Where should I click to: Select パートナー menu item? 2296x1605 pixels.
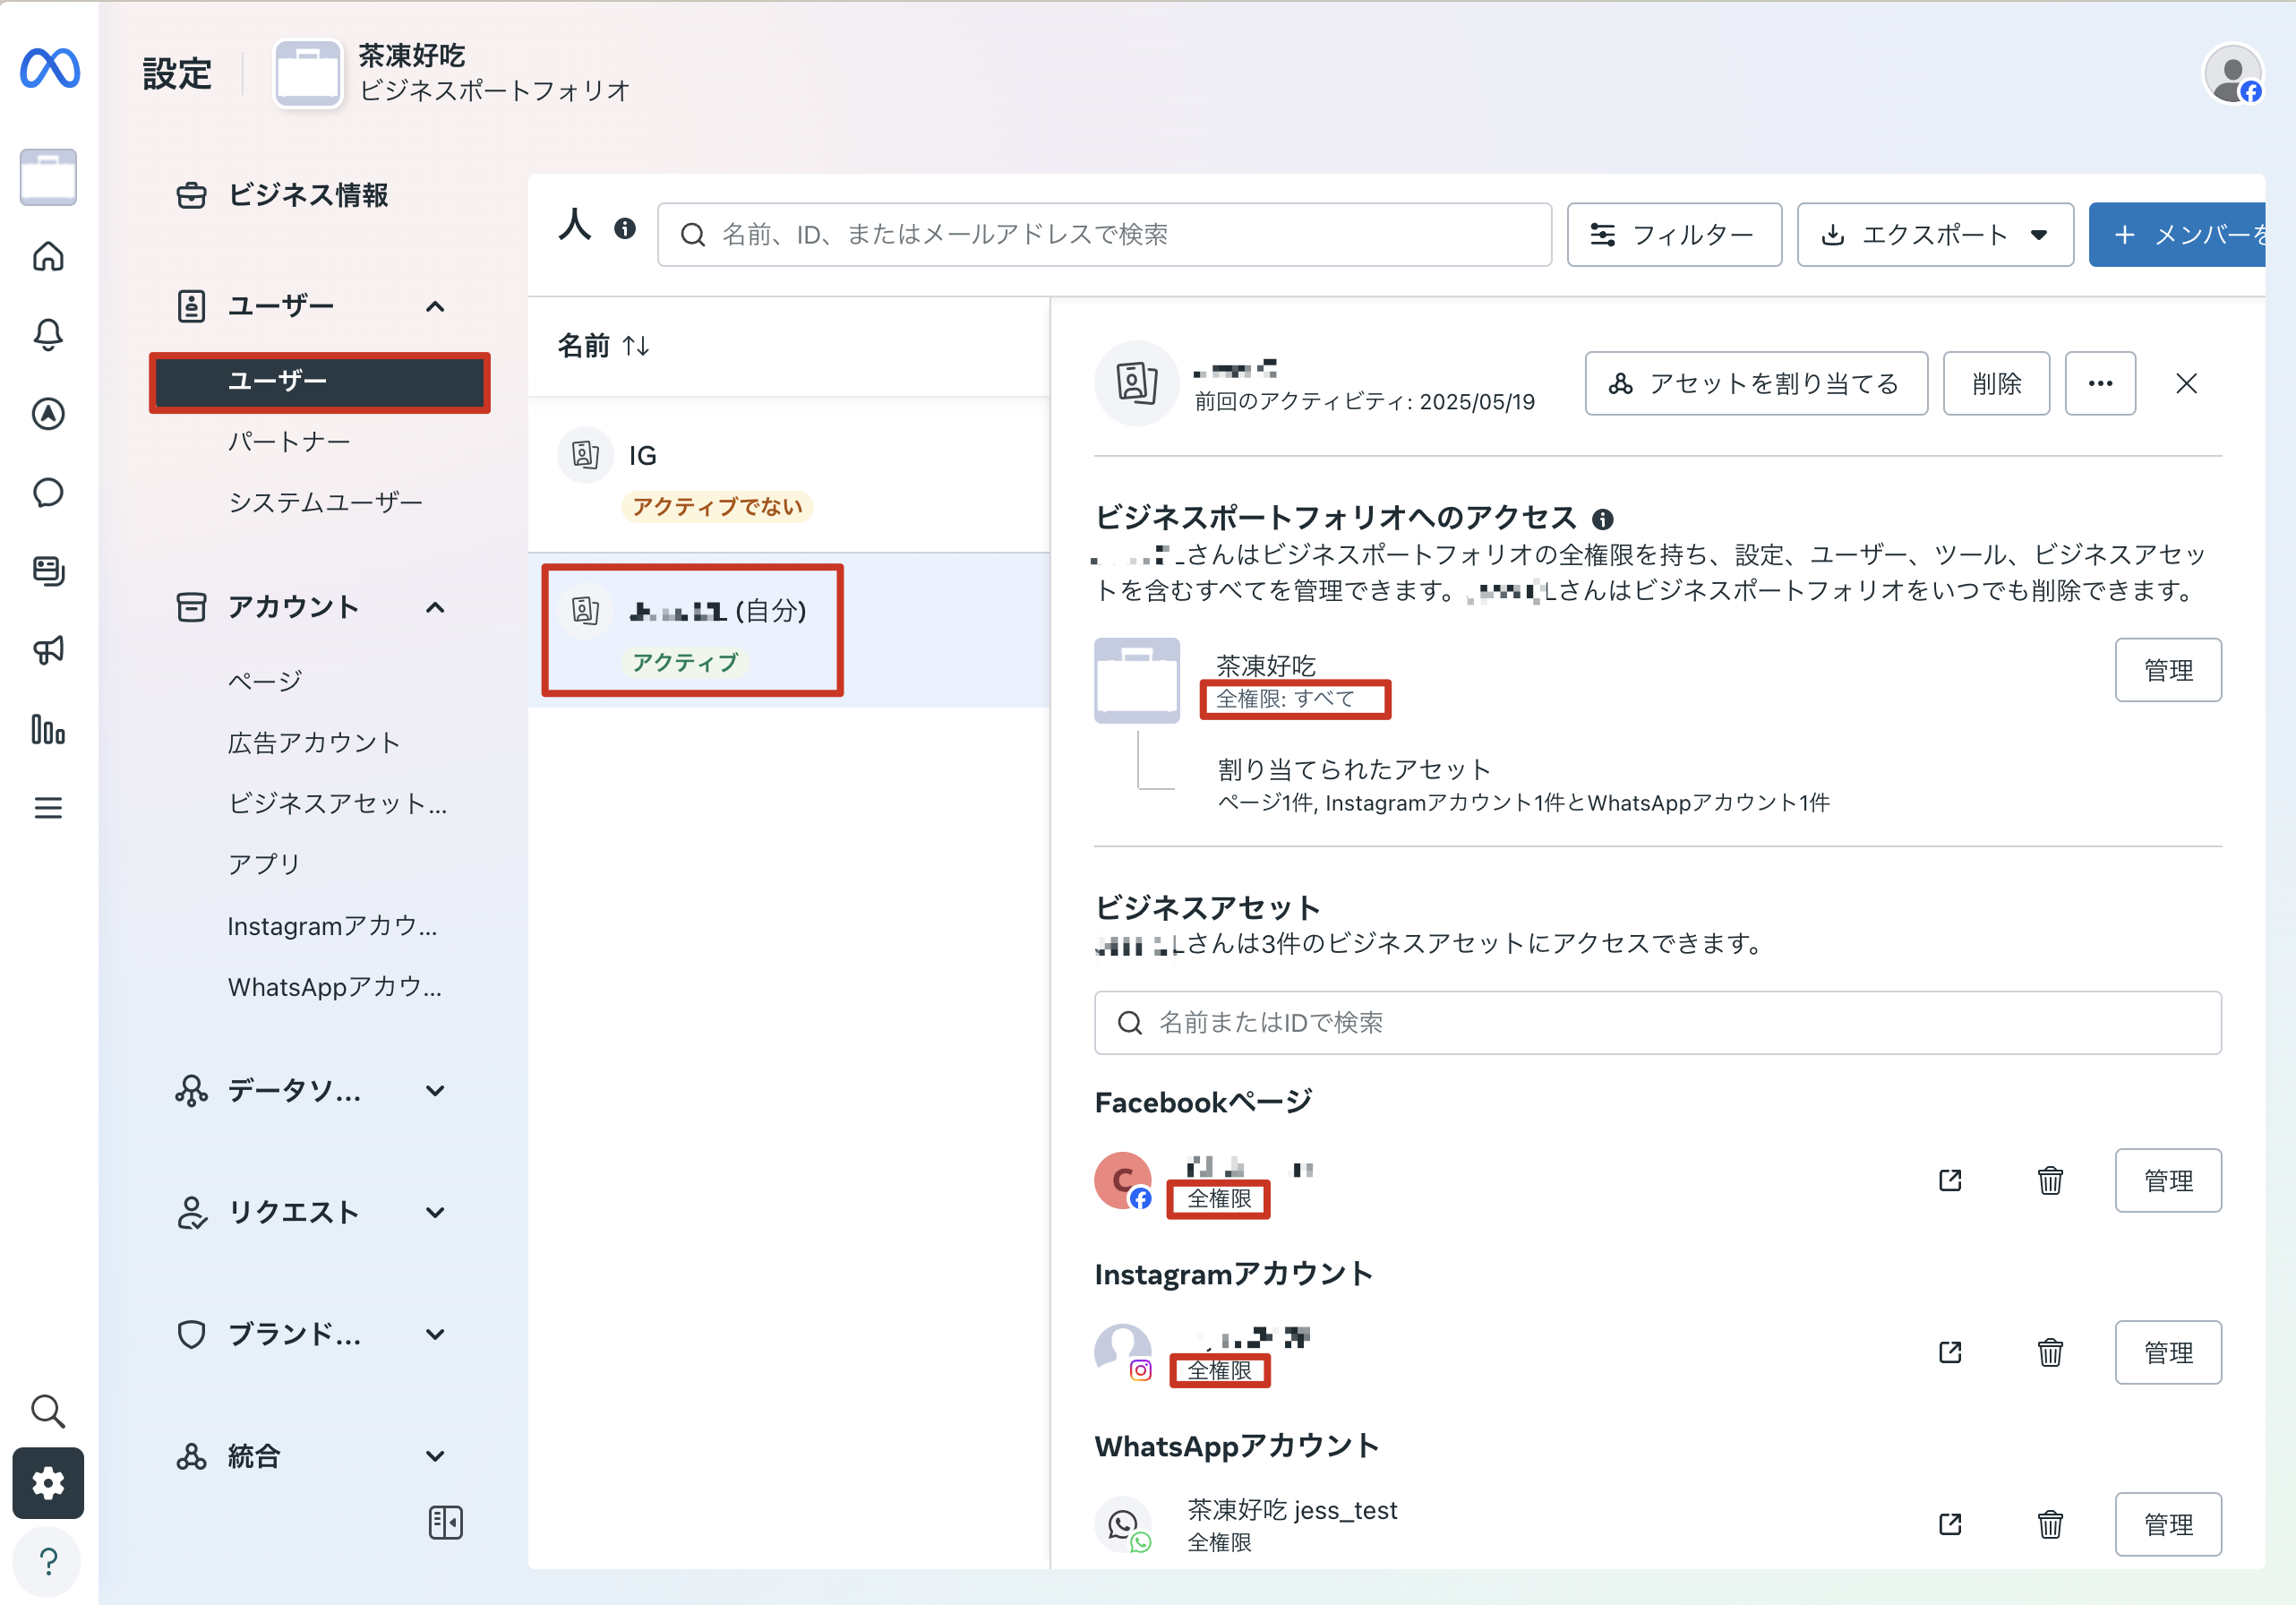289,441
